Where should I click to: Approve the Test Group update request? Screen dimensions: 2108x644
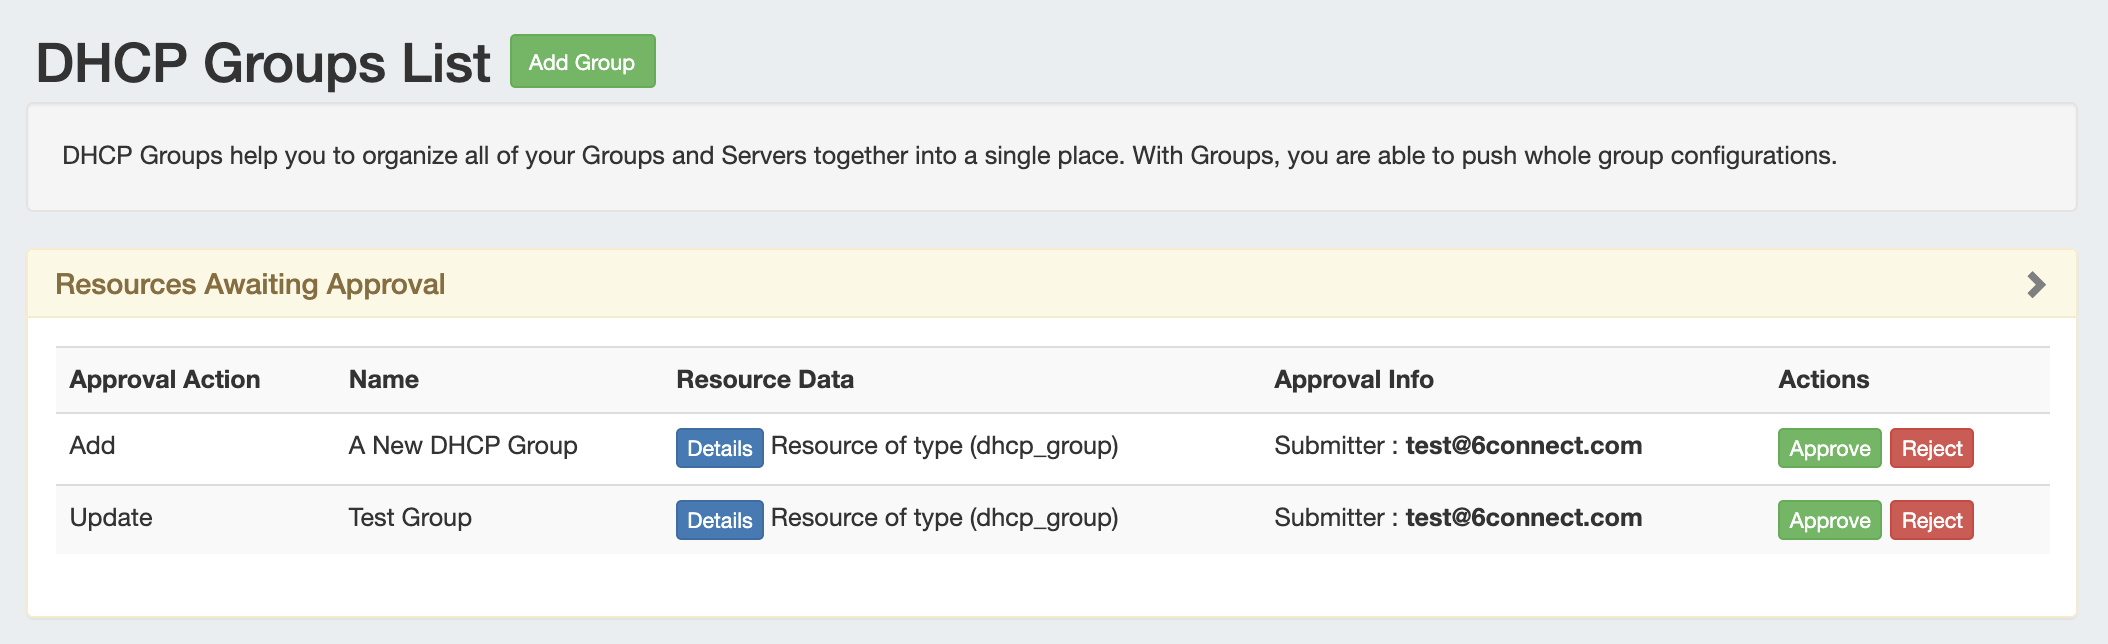click(1828, 520)
